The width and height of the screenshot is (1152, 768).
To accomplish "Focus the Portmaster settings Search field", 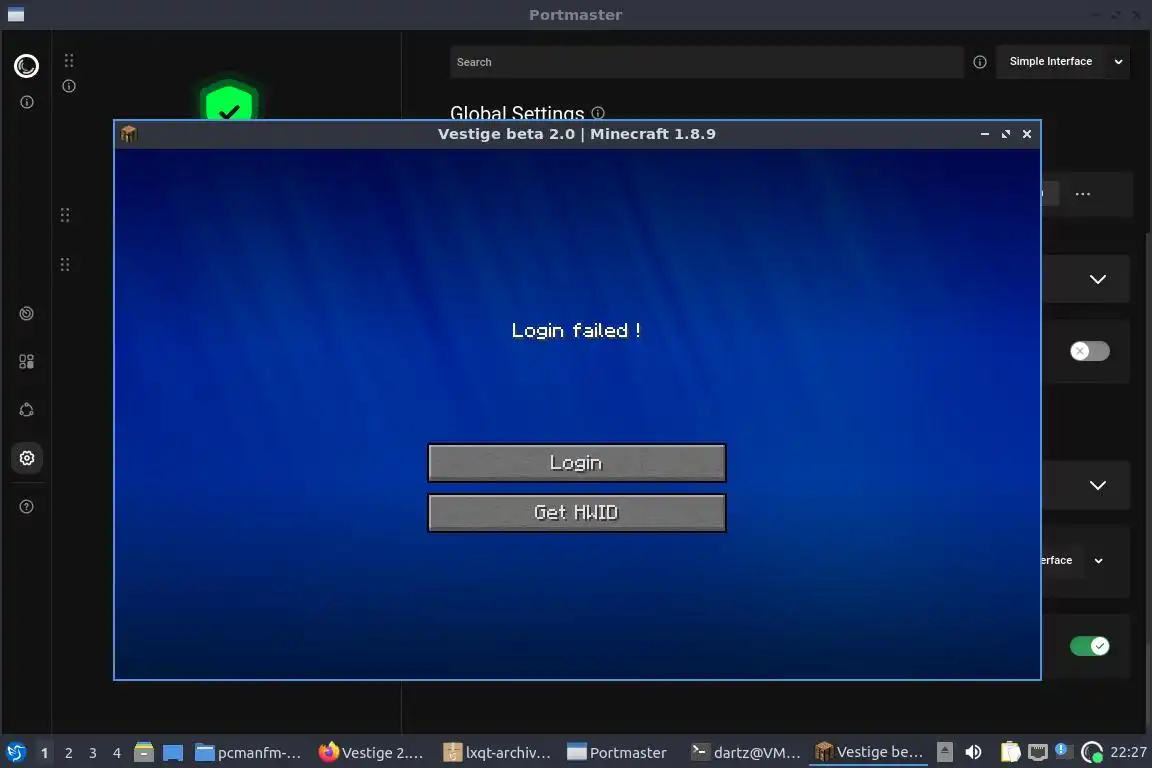I will [706, 62].
